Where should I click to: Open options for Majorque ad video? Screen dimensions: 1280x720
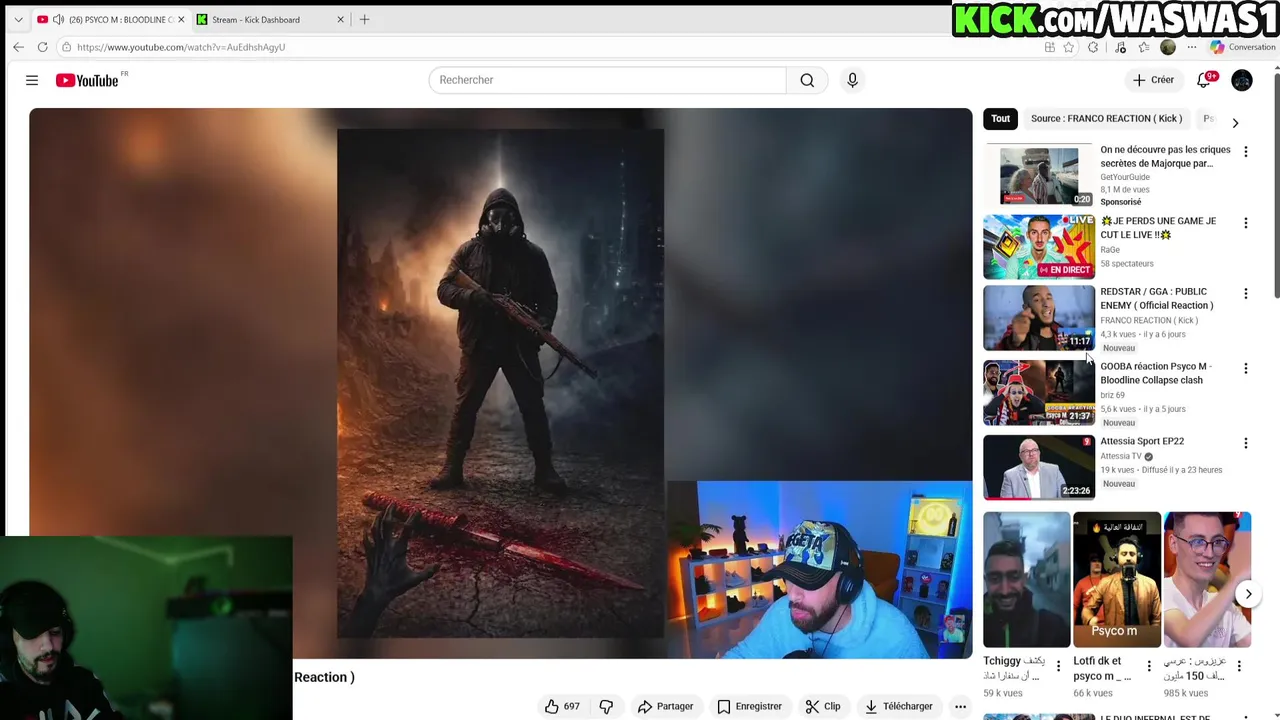1245,152
